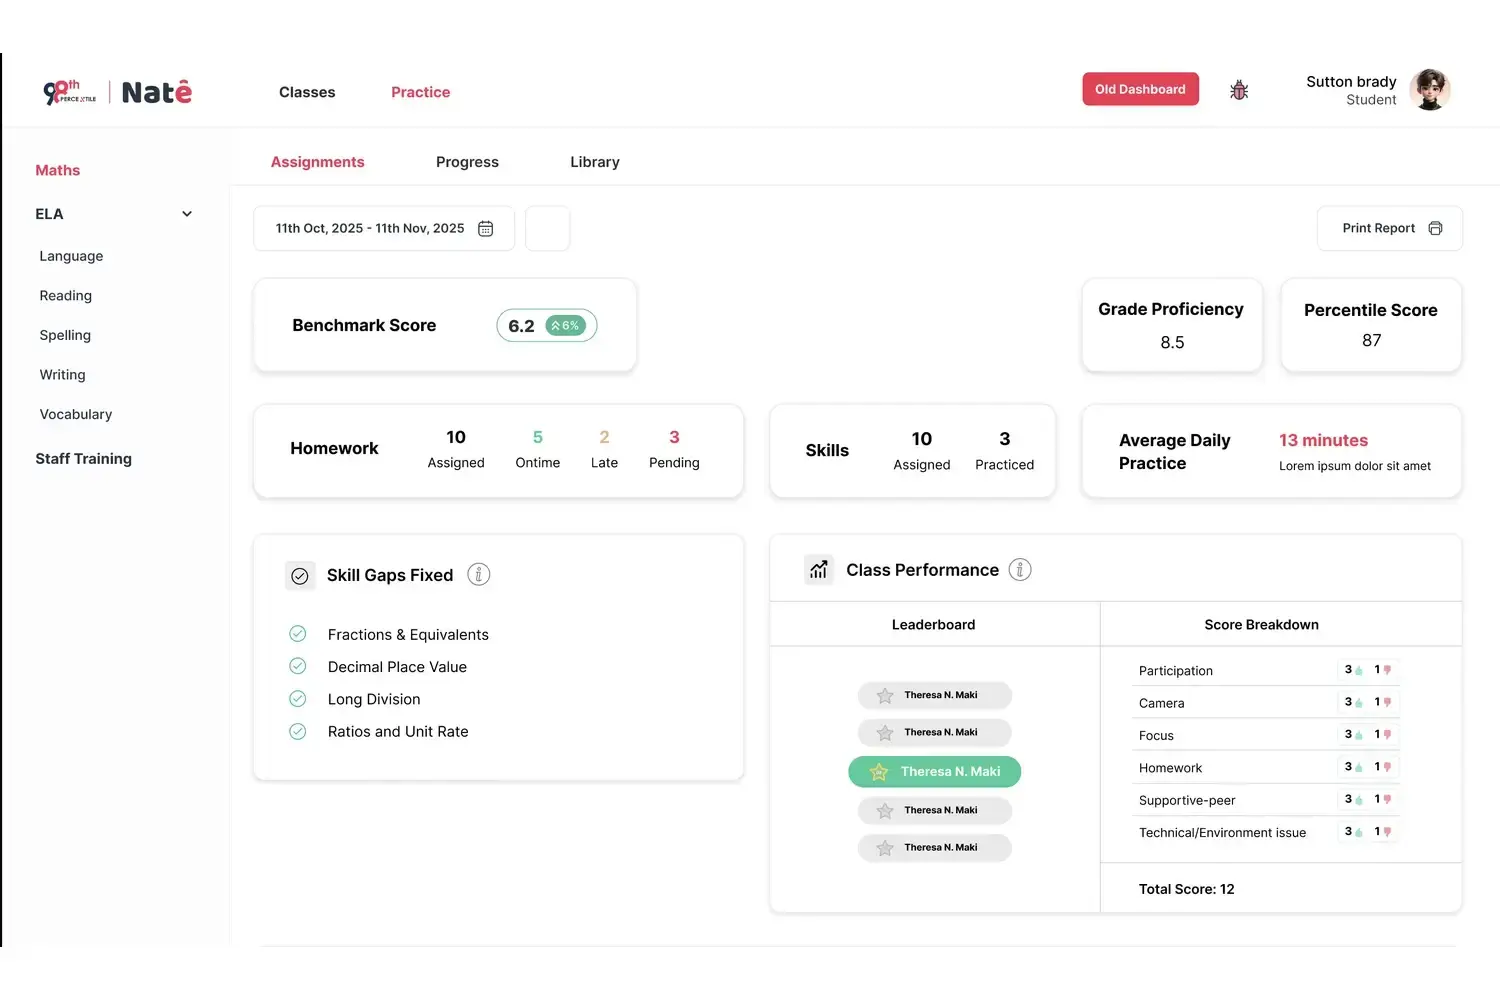Switch to the Practice tab

pos(421,92)
